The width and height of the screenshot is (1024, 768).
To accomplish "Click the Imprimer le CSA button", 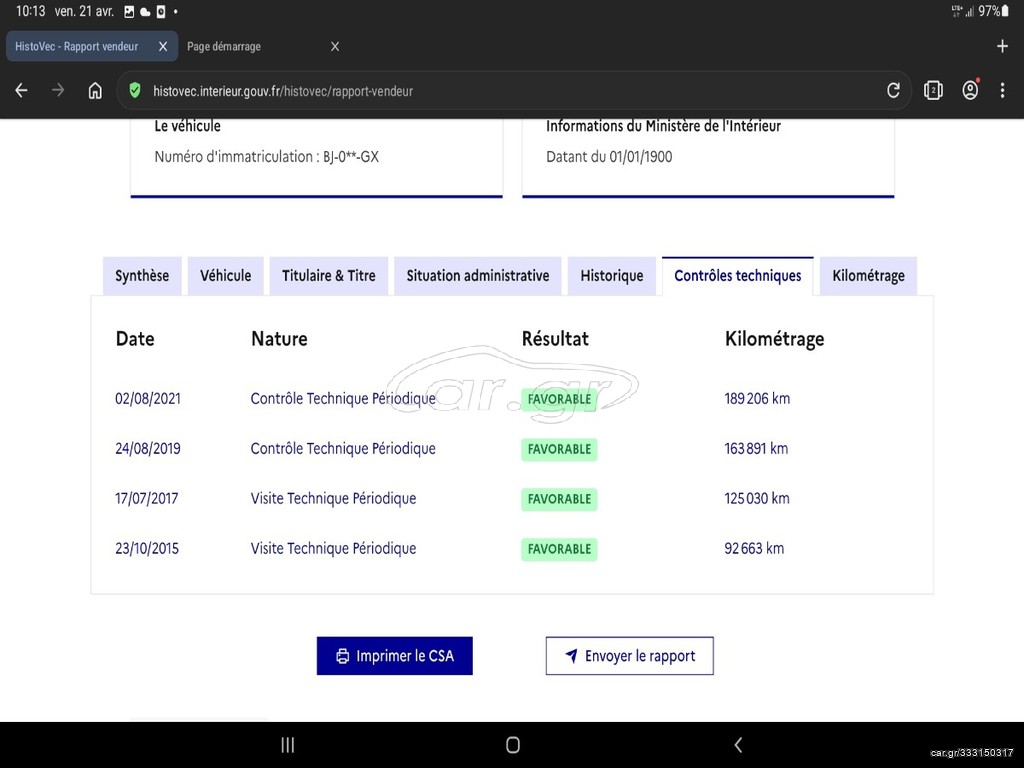I will tap(394, 656).
